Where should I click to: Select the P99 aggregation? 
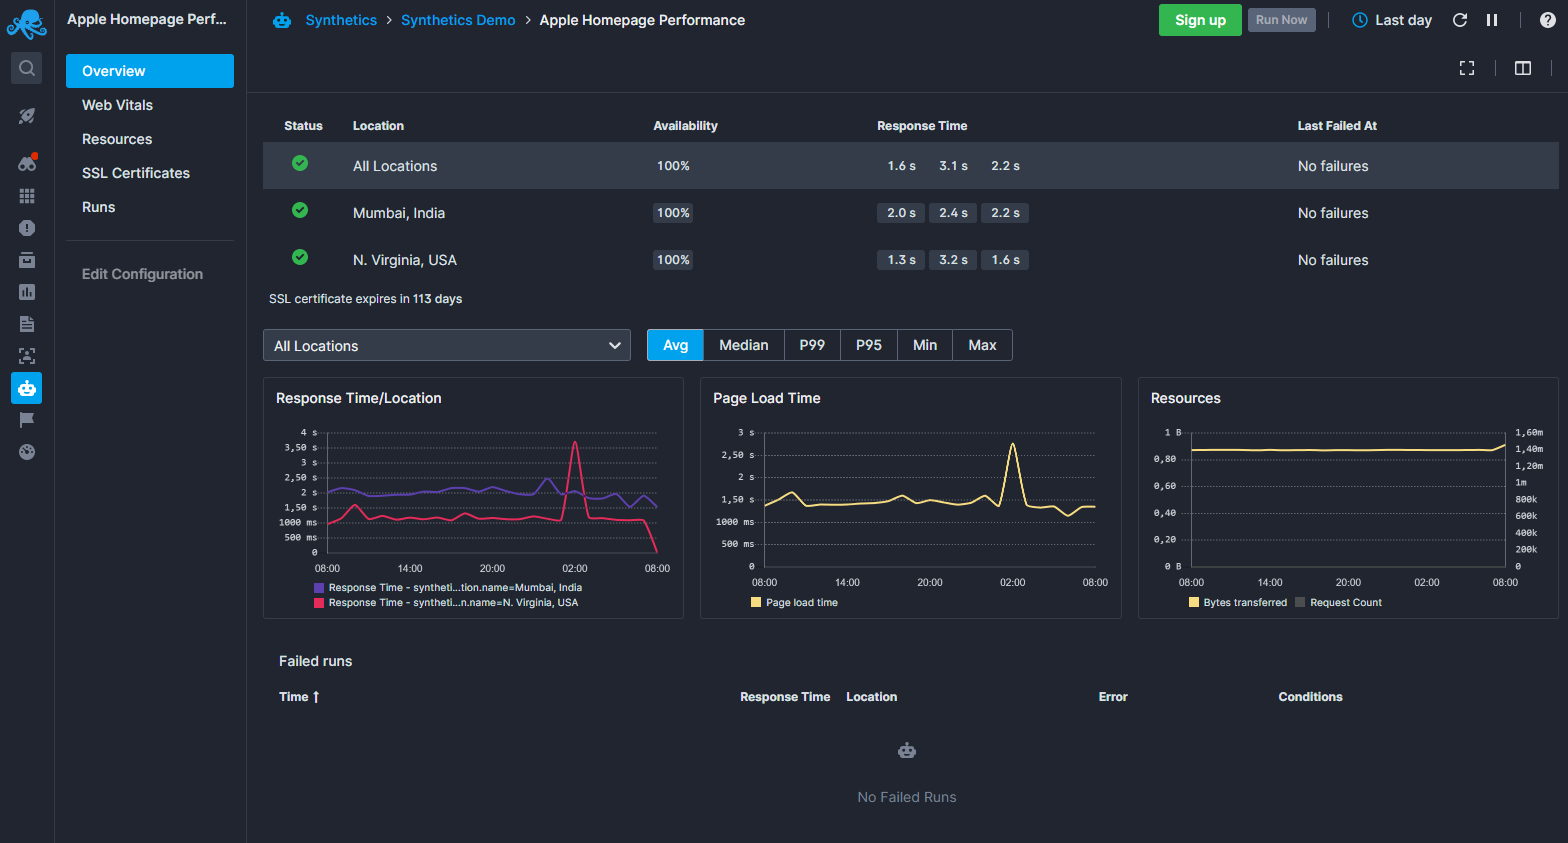point(812,345)
